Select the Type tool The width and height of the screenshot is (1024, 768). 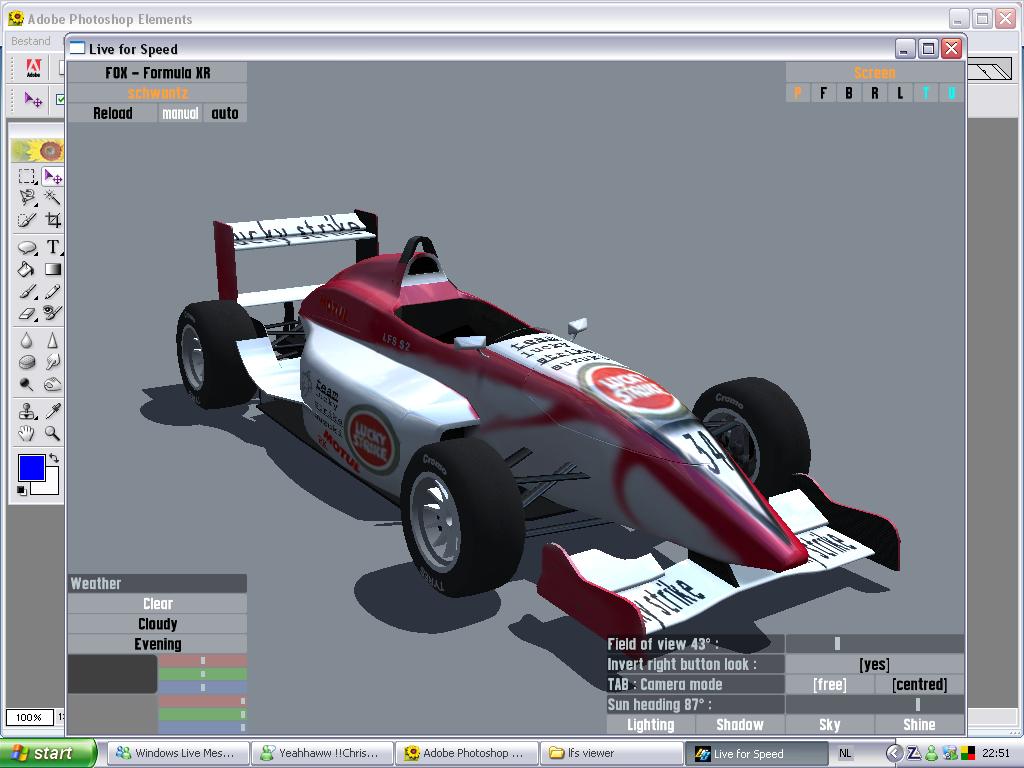tap(52, 247)
